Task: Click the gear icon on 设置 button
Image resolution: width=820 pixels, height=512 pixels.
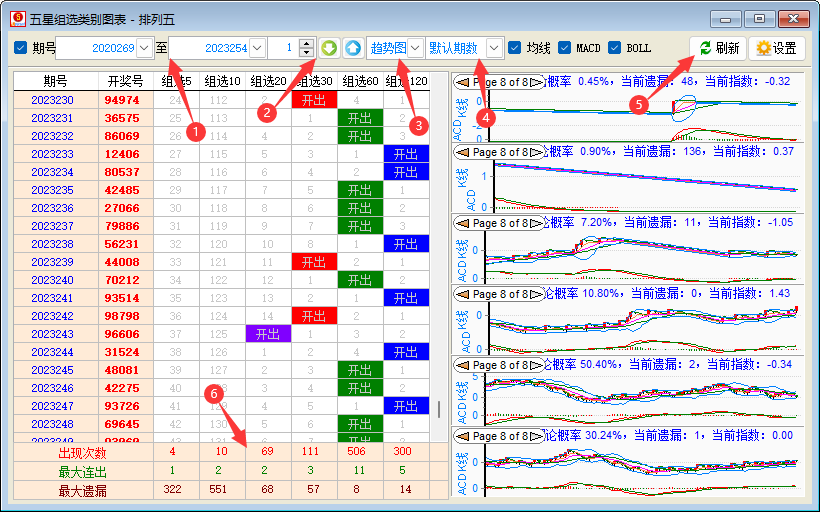Action: pyautogui.click(x=763, y=48)
